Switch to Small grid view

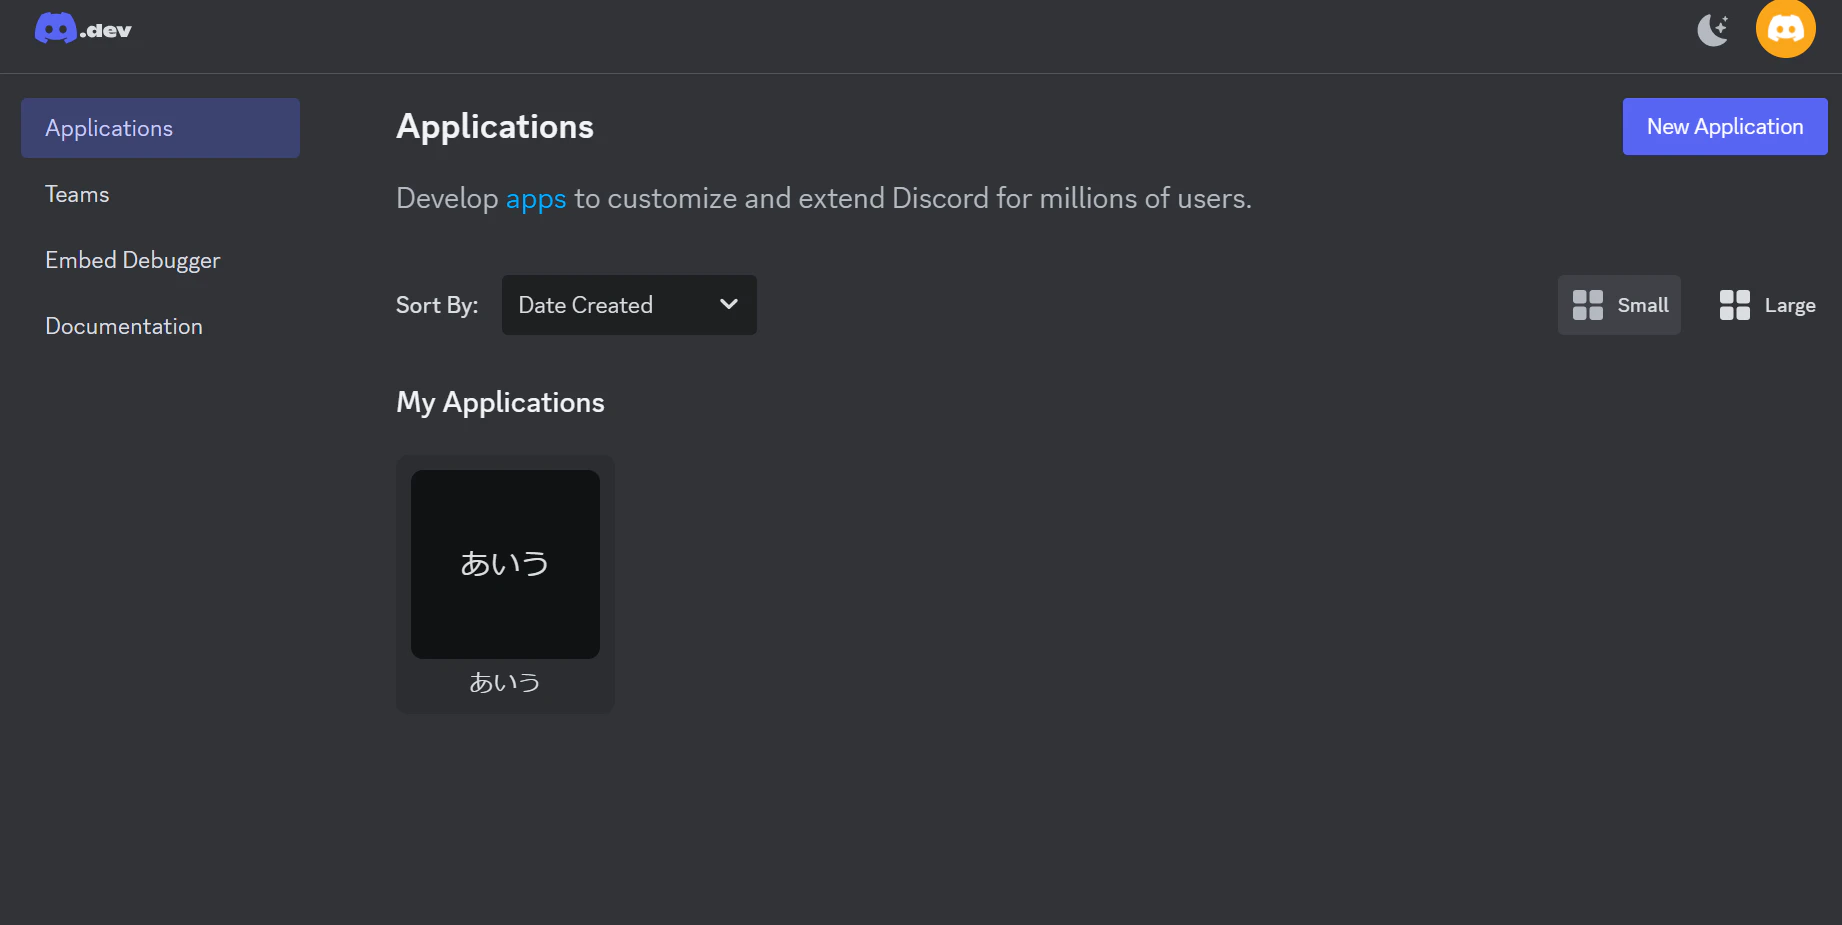click(x=1619, y=305)
